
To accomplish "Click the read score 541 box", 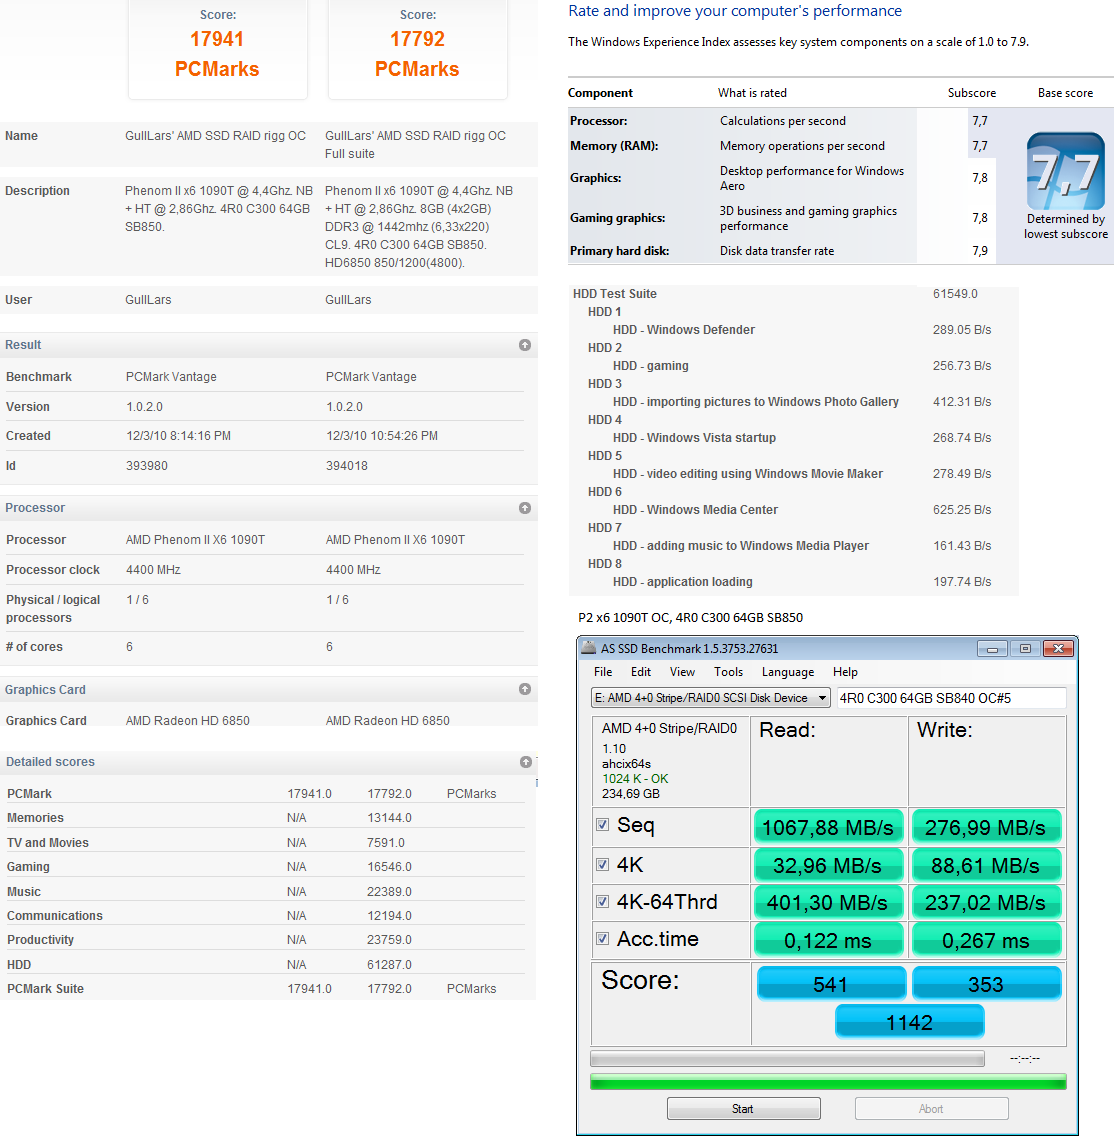I will click(x=832, y=984).
